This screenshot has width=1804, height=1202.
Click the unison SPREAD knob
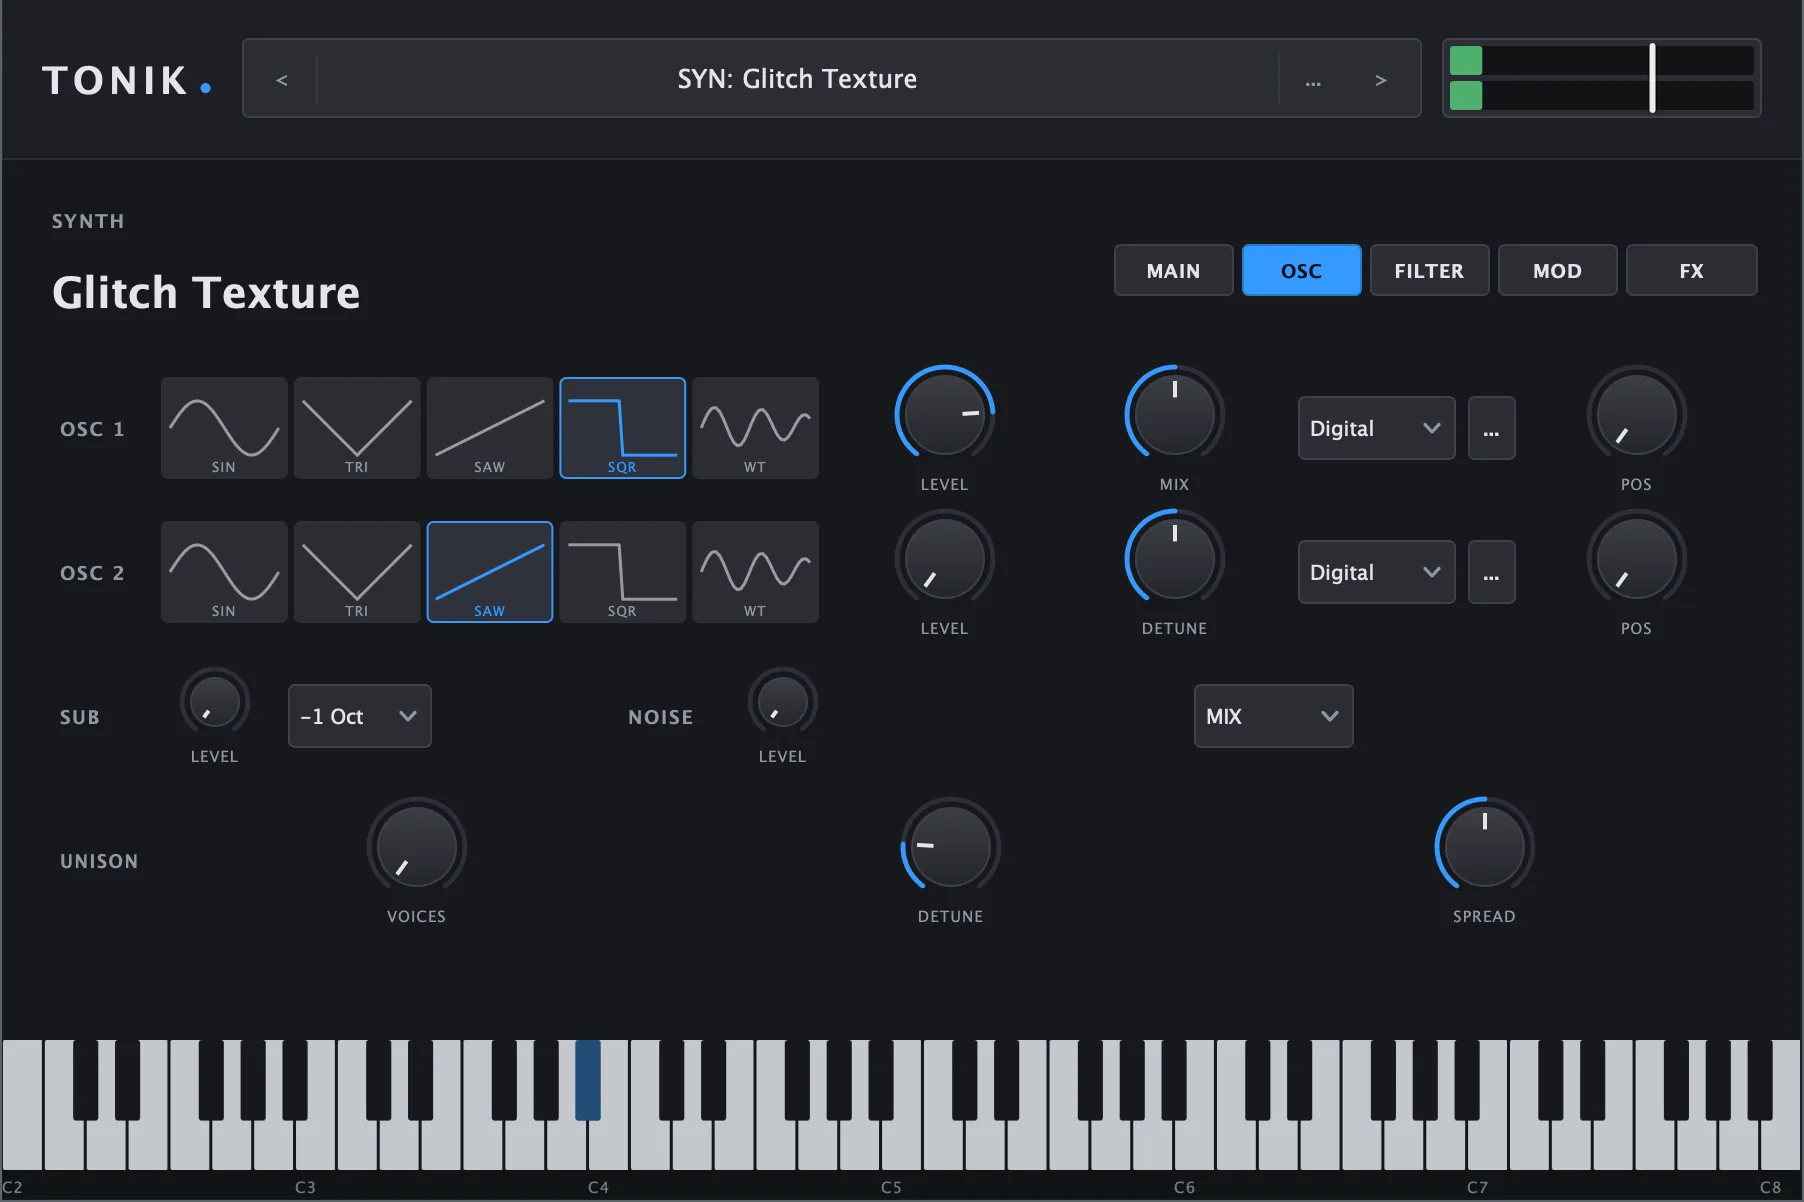click(x=1484, y=846)
